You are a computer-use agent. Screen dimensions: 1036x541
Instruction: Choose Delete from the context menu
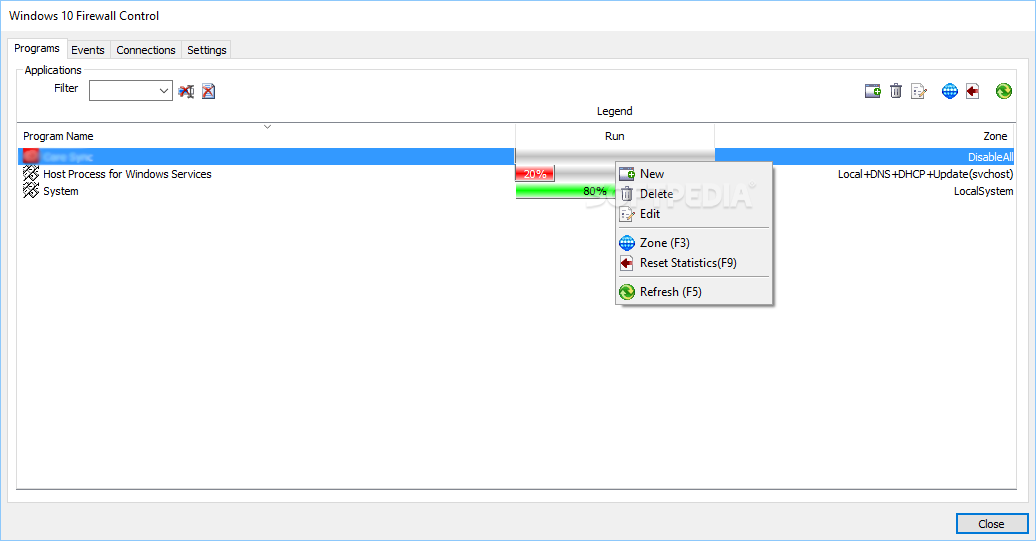click(694, 194)
